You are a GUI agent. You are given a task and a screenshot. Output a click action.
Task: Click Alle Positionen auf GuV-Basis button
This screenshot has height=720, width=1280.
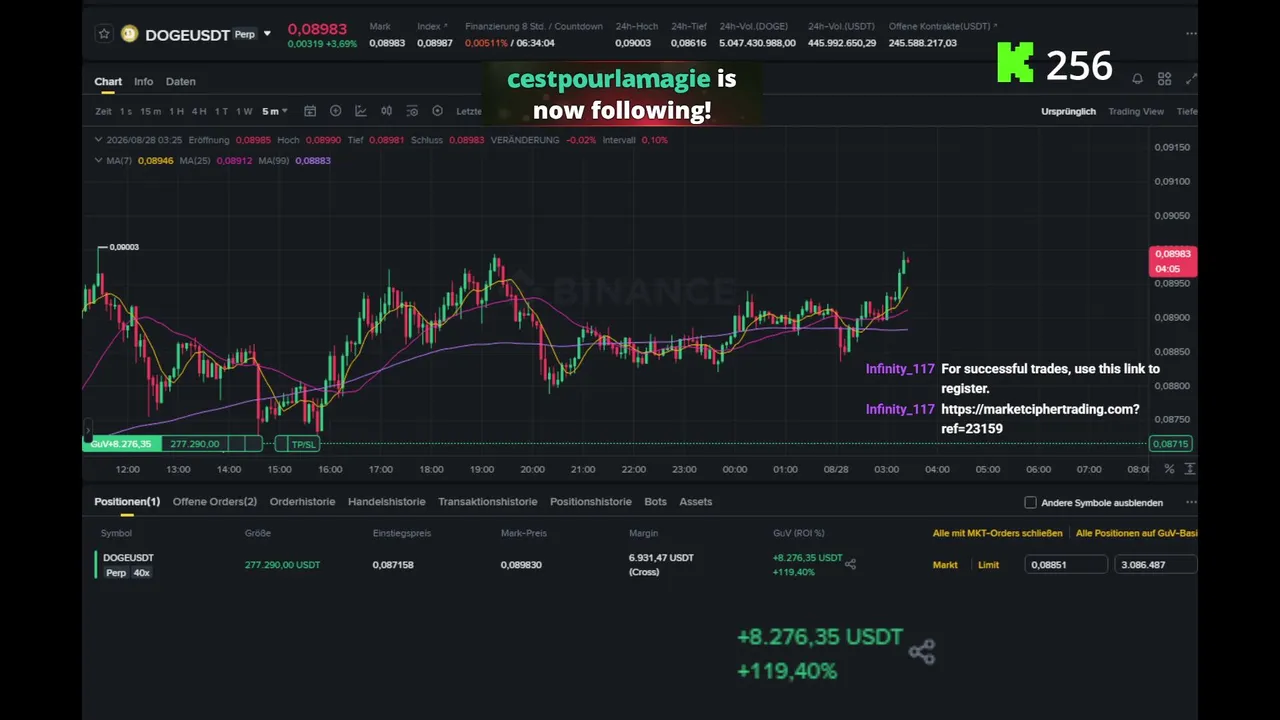pyautogui.click(x=1137, y=533)
